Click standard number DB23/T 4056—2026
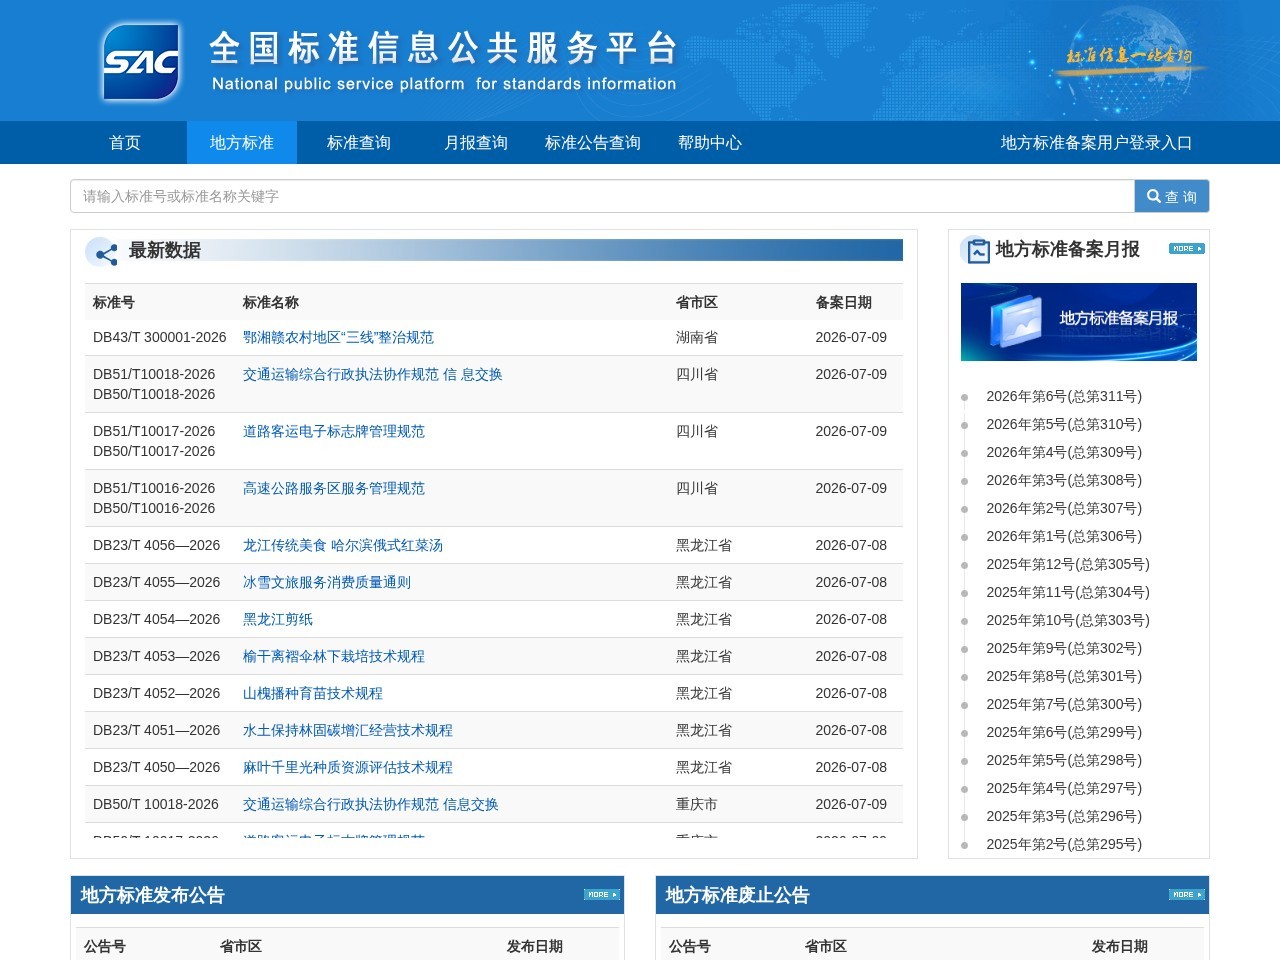Image resolution: width=1280 pixels, height=960 pixels. coord(157,546)
